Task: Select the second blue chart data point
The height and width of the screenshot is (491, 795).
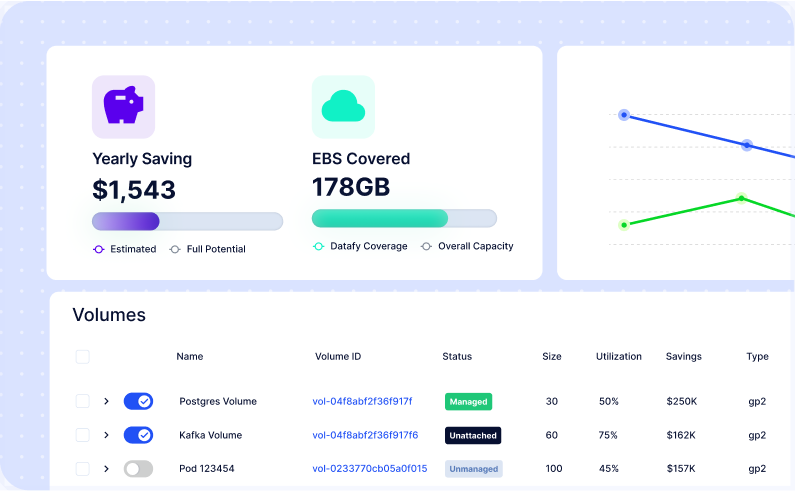Action: [747, 145]
